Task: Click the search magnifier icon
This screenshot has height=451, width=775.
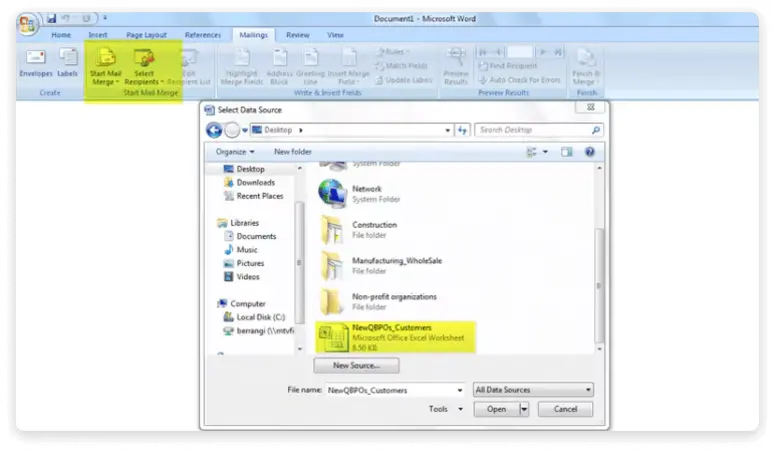Action: [596, 130]
